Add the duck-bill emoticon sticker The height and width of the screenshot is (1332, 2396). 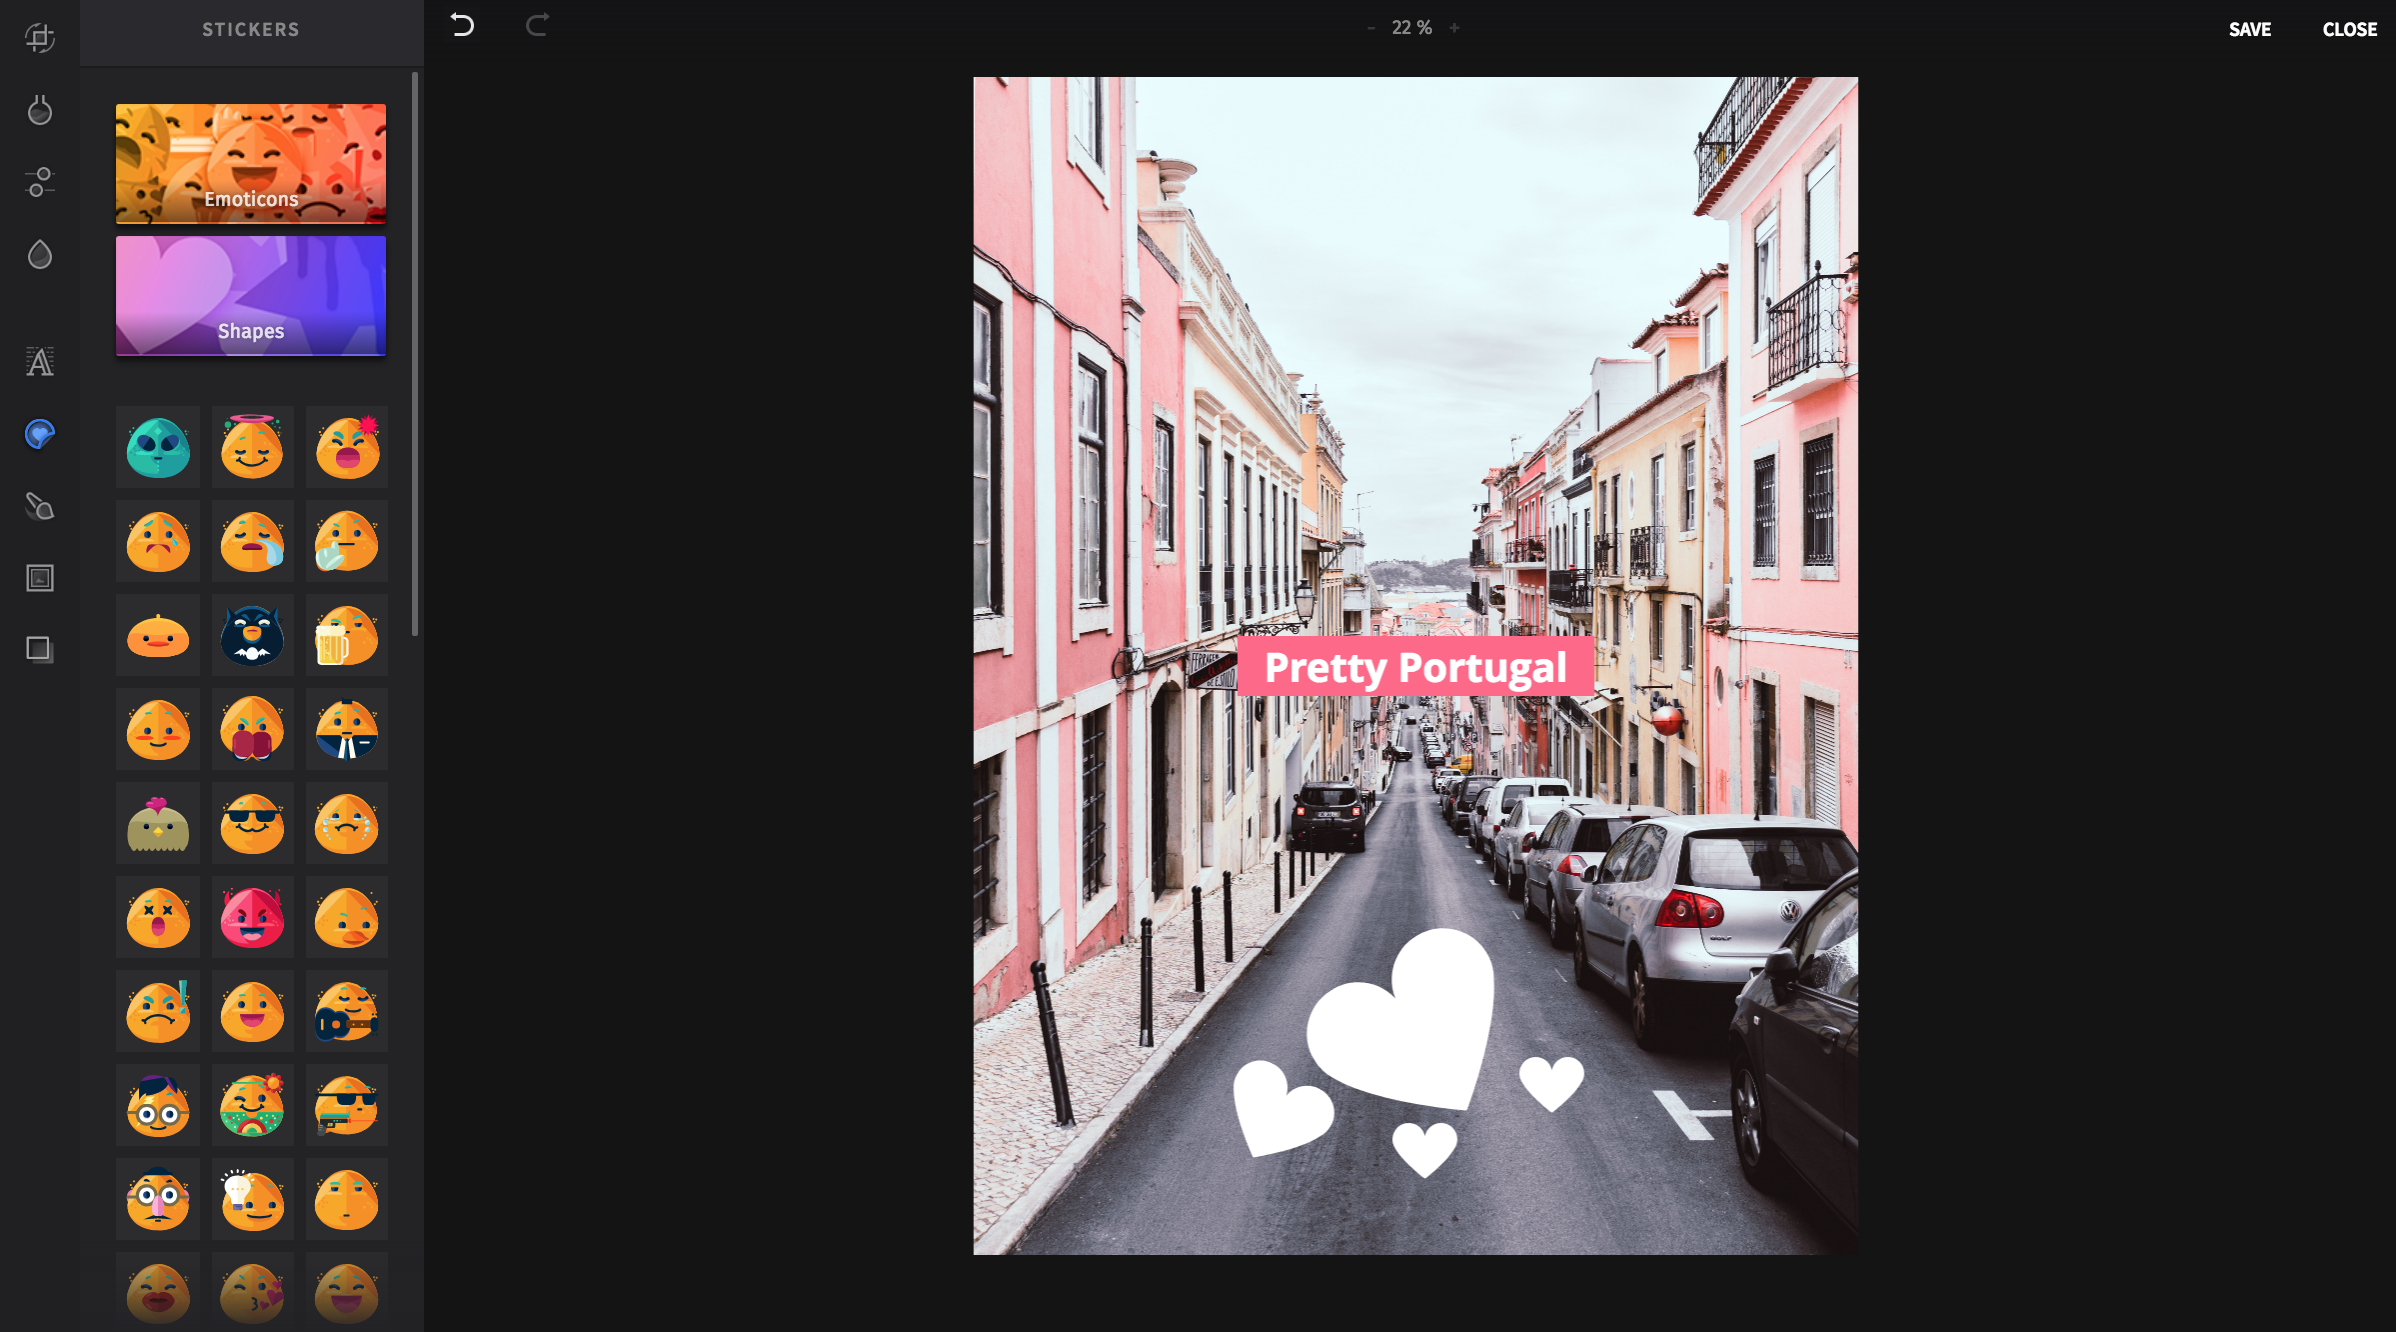pyautogui.click(x=347, y=917)
